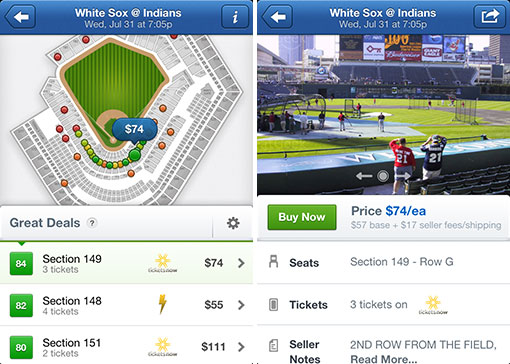The height and width of the screenshot is (364, 510).
Task: Expand Section 148 listing chevron
Action: (241, 305)
